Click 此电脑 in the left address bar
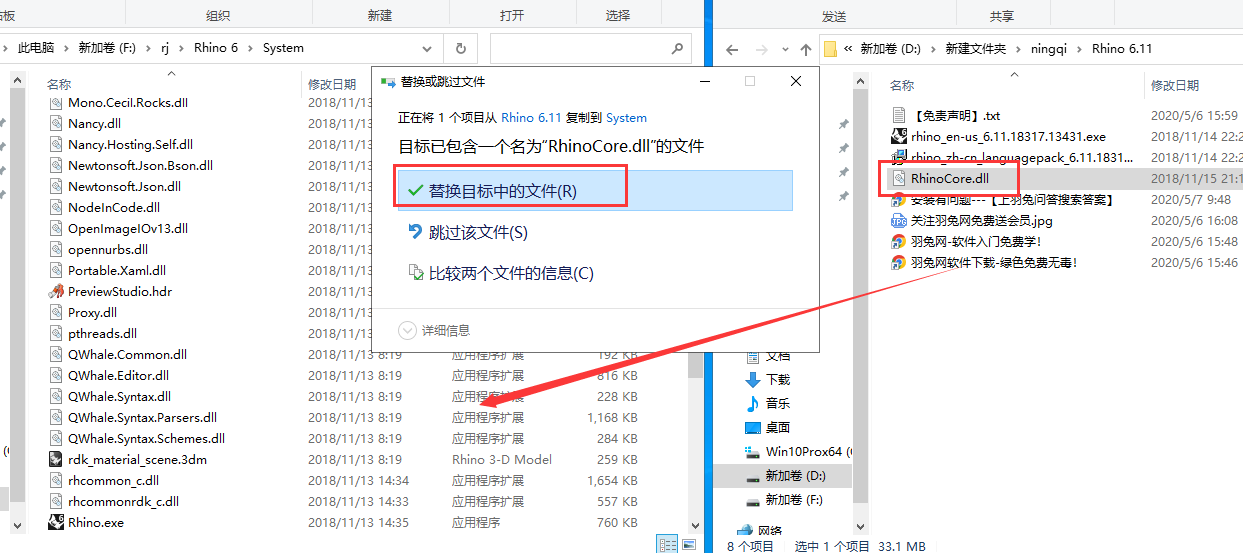The image size is (1243, 553). [36, 48]
